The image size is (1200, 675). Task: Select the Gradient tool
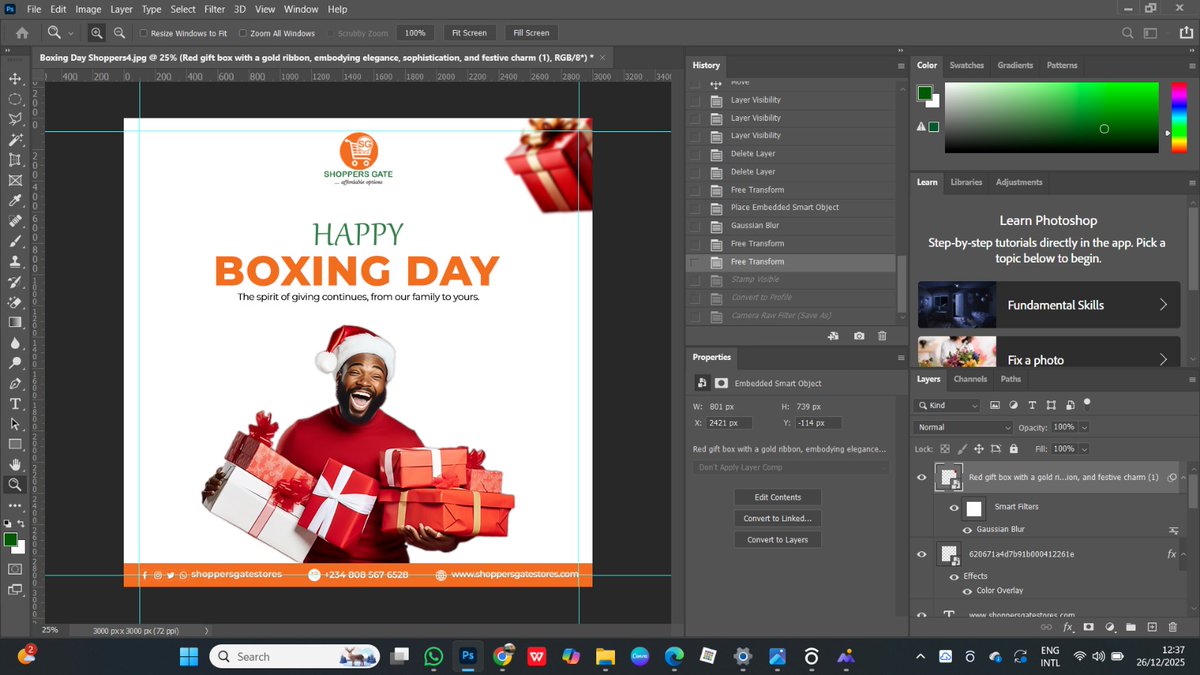(x=15, y=322)
